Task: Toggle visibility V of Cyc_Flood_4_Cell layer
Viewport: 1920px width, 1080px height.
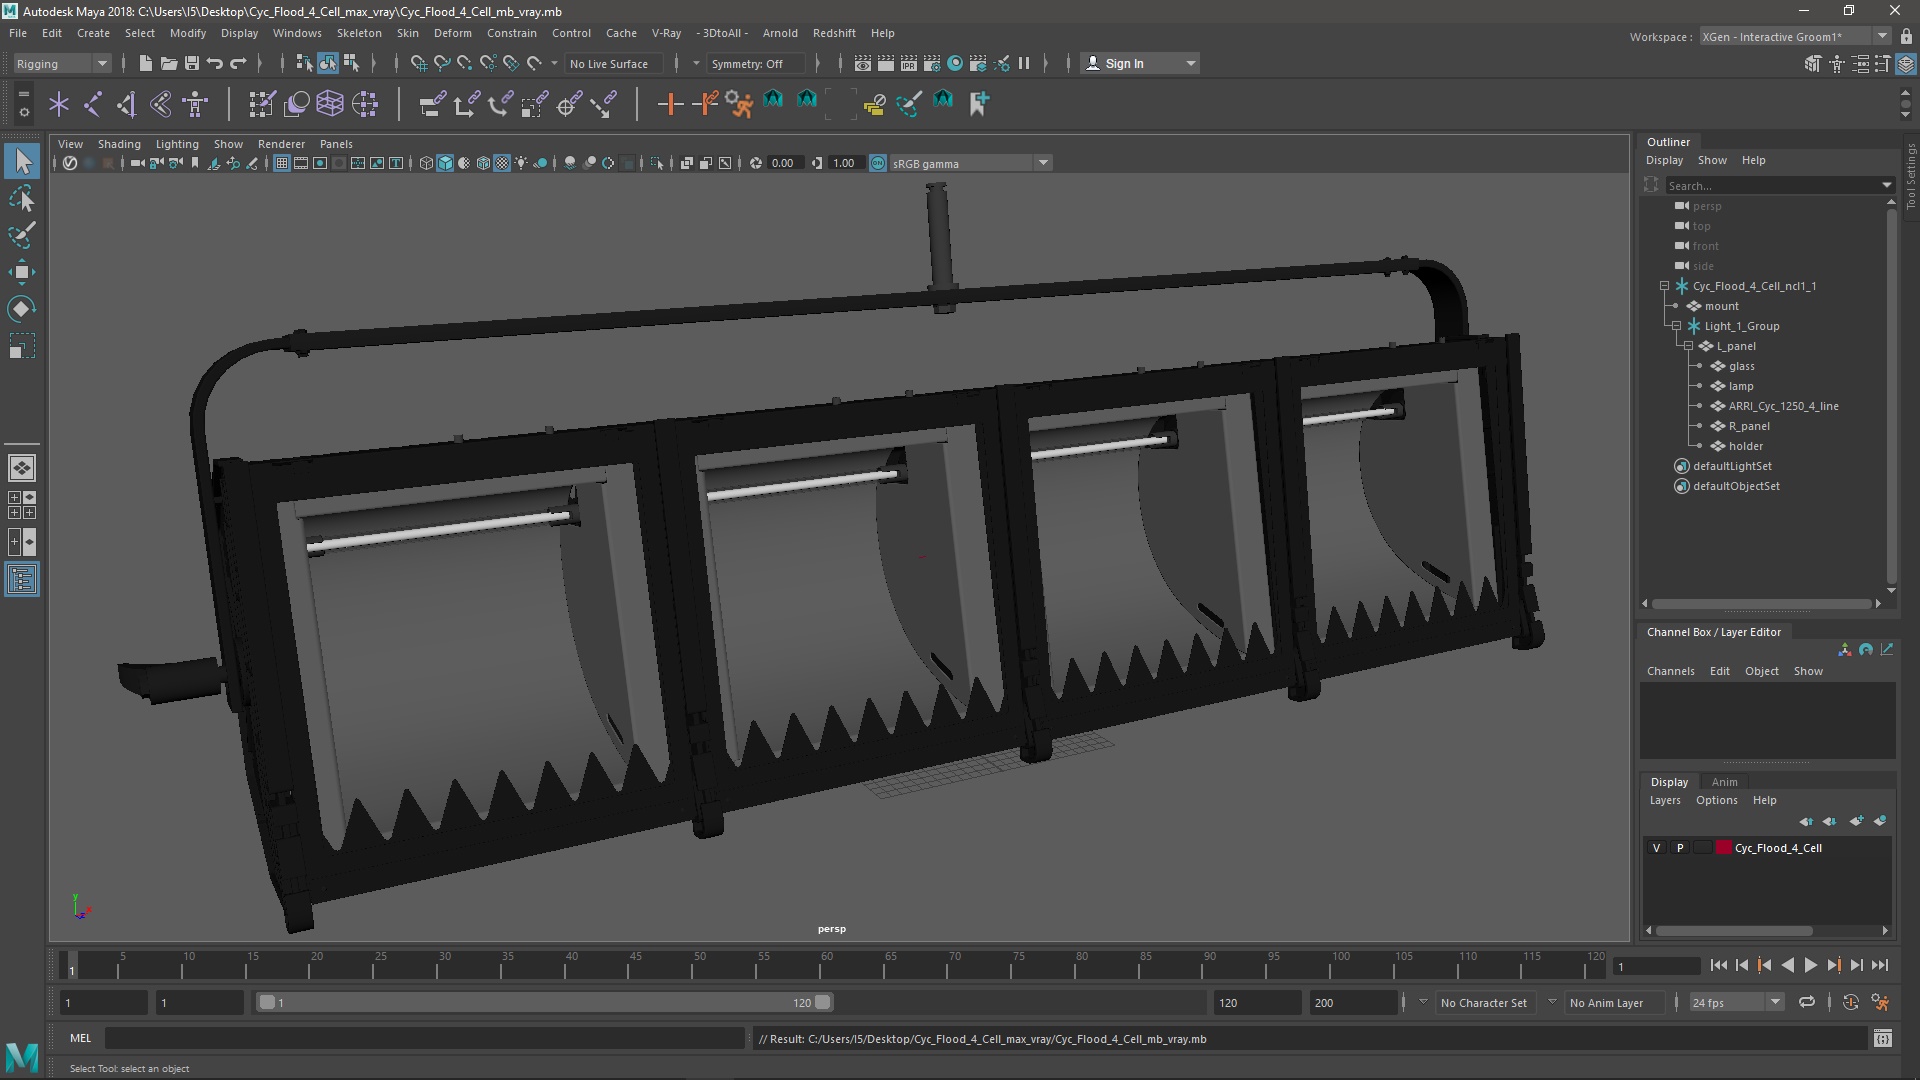Action: pos(1657,848)
